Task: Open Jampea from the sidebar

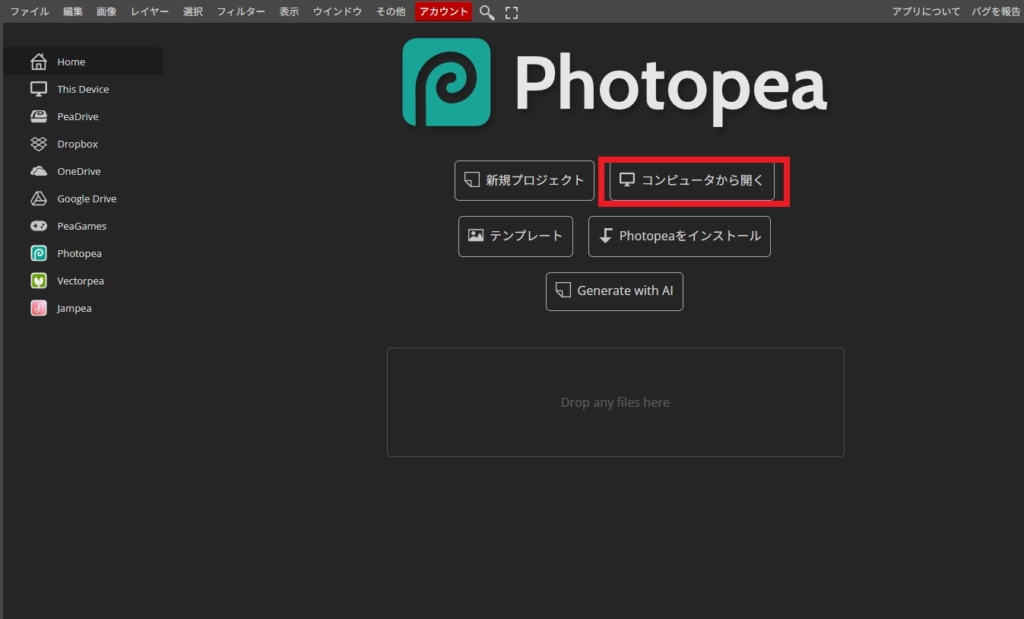Action: point(74,308)
